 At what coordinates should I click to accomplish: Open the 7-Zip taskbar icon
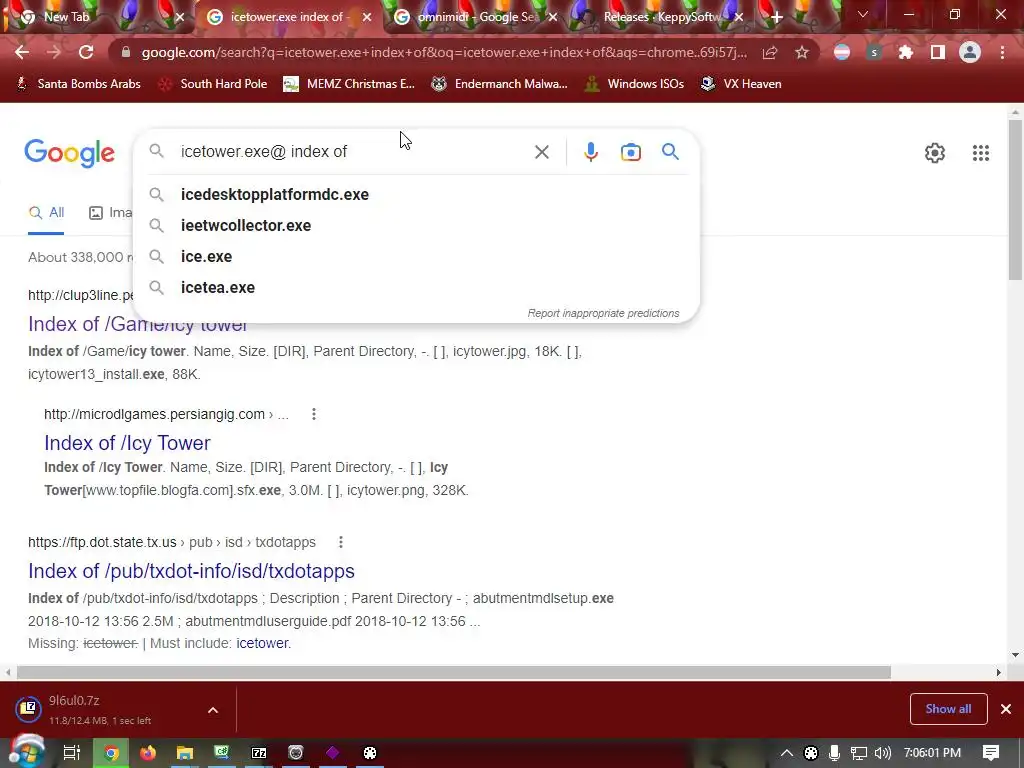coord(259,753)
